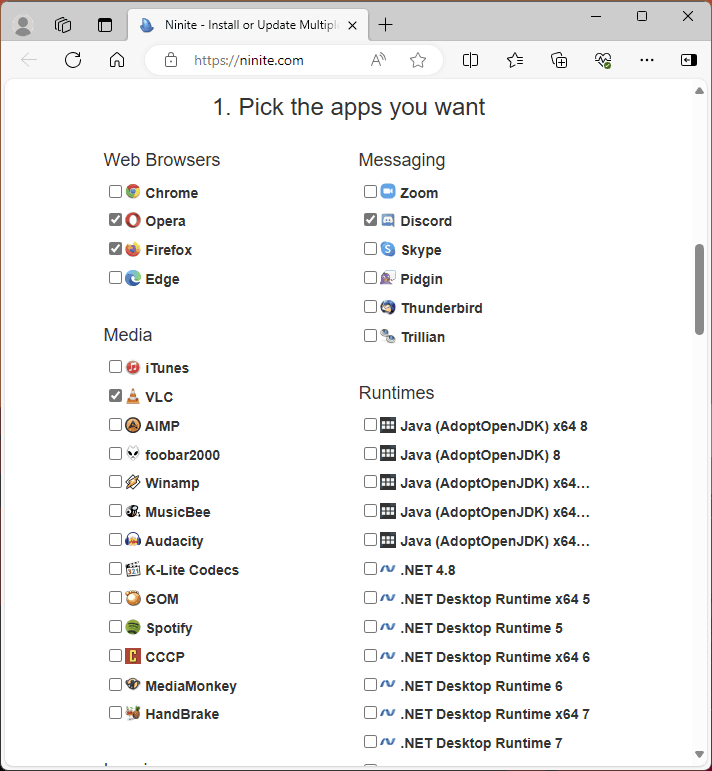Click the vertical page scrollbar thumb
Viewport: 712px width, 771px height.
pos(699,289)
